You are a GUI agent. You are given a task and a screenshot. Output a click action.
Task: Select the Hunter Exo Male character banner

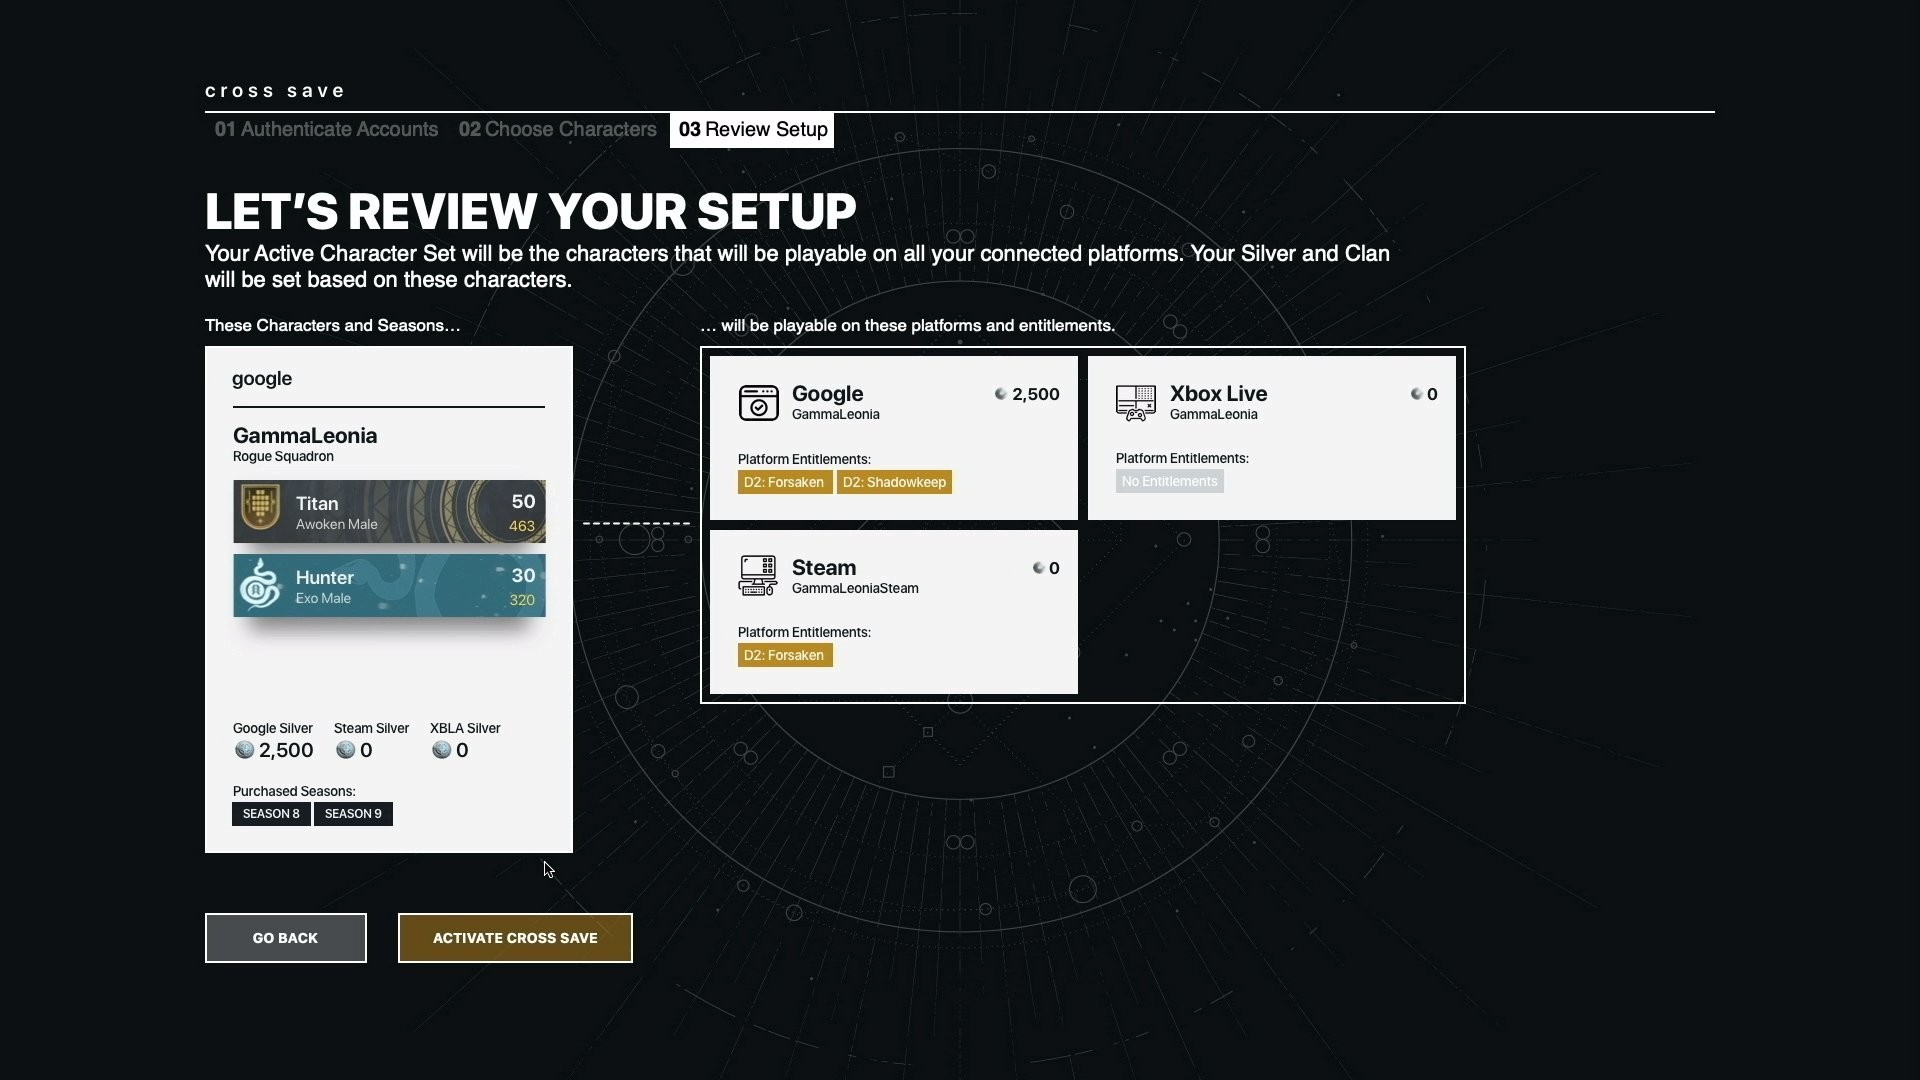tap(389, 586)
